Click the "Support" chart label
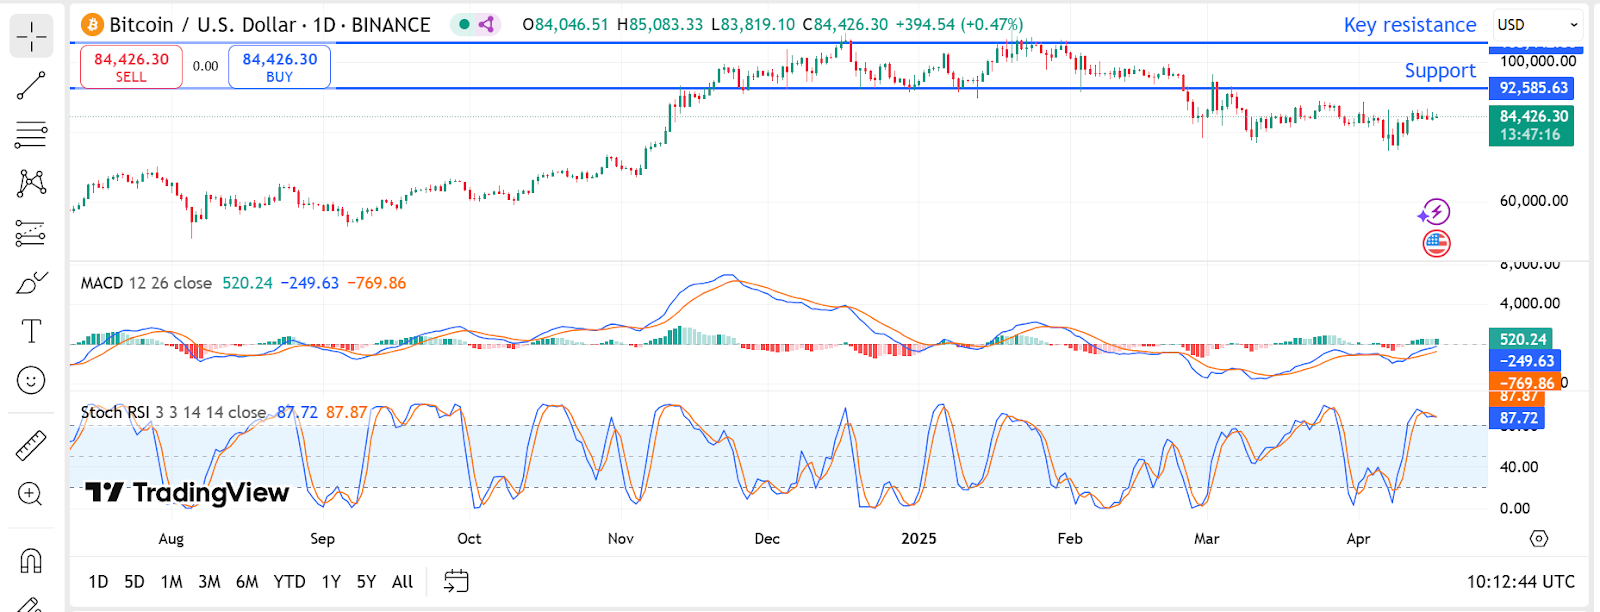This screenshot has width=1600, height=612. click(x=1440, y=71)
